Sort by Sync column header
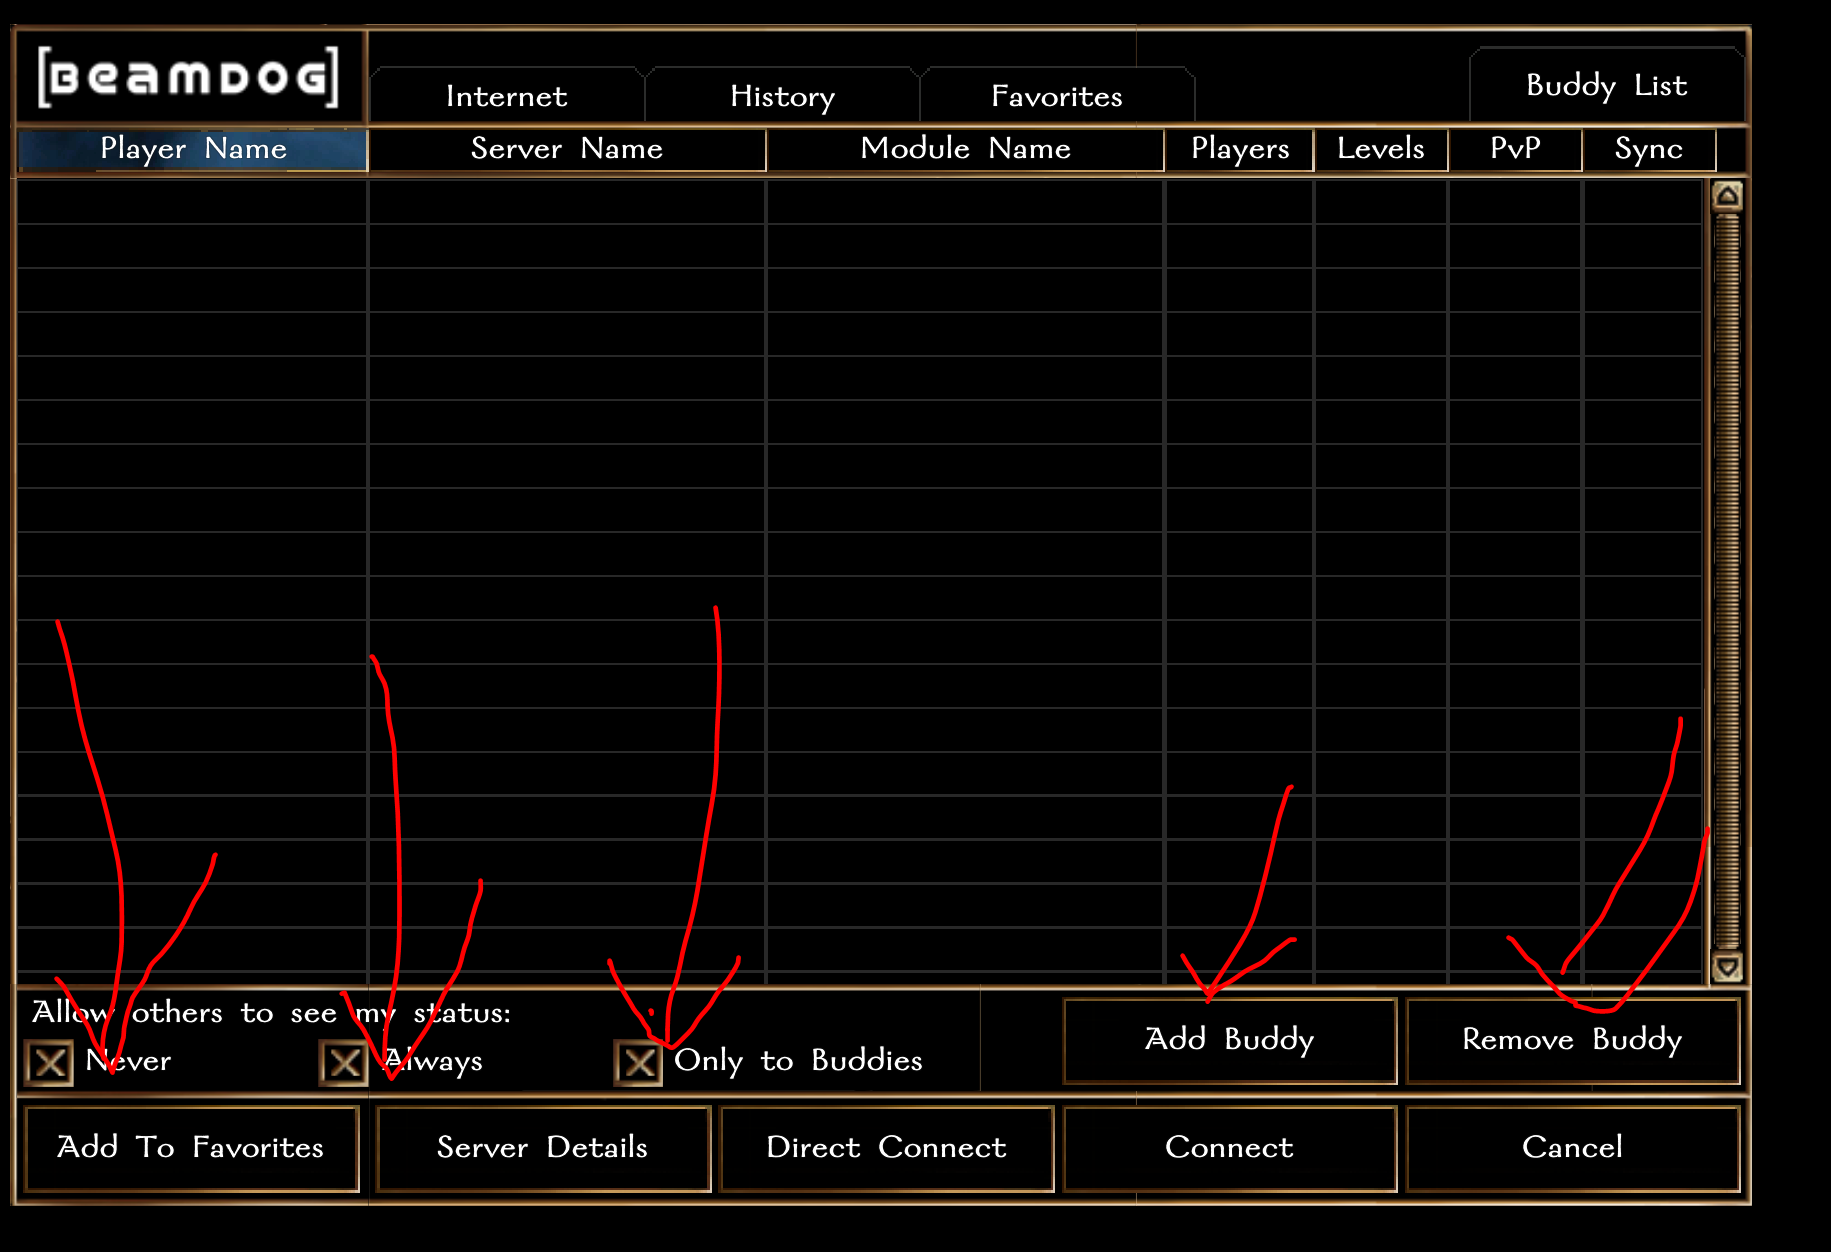 (1649, 149)
